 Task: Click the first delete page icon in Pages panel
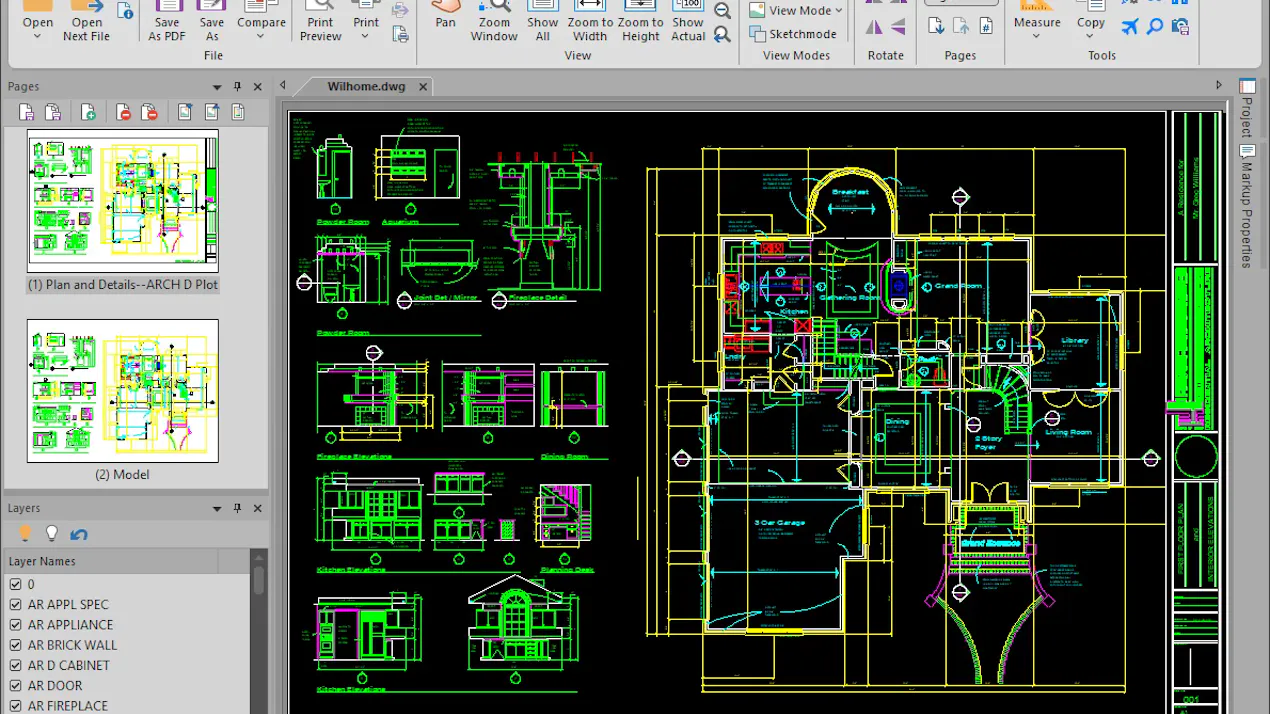click(x=124, y=112)
